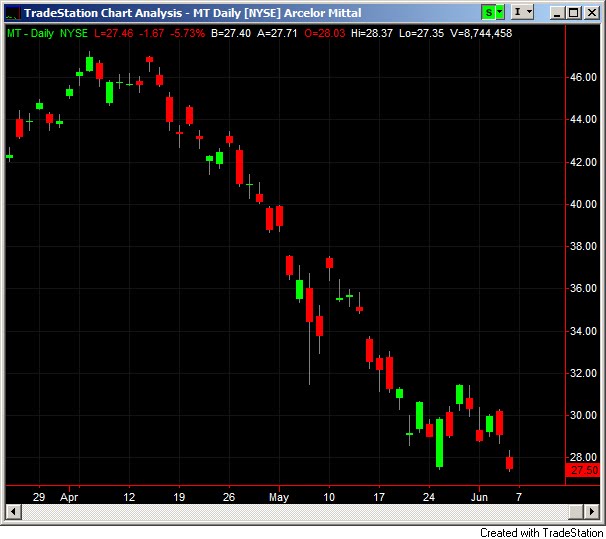Click the 46.00 price axis label
This screenshot has height=539, width=606.
click(583, 77)
